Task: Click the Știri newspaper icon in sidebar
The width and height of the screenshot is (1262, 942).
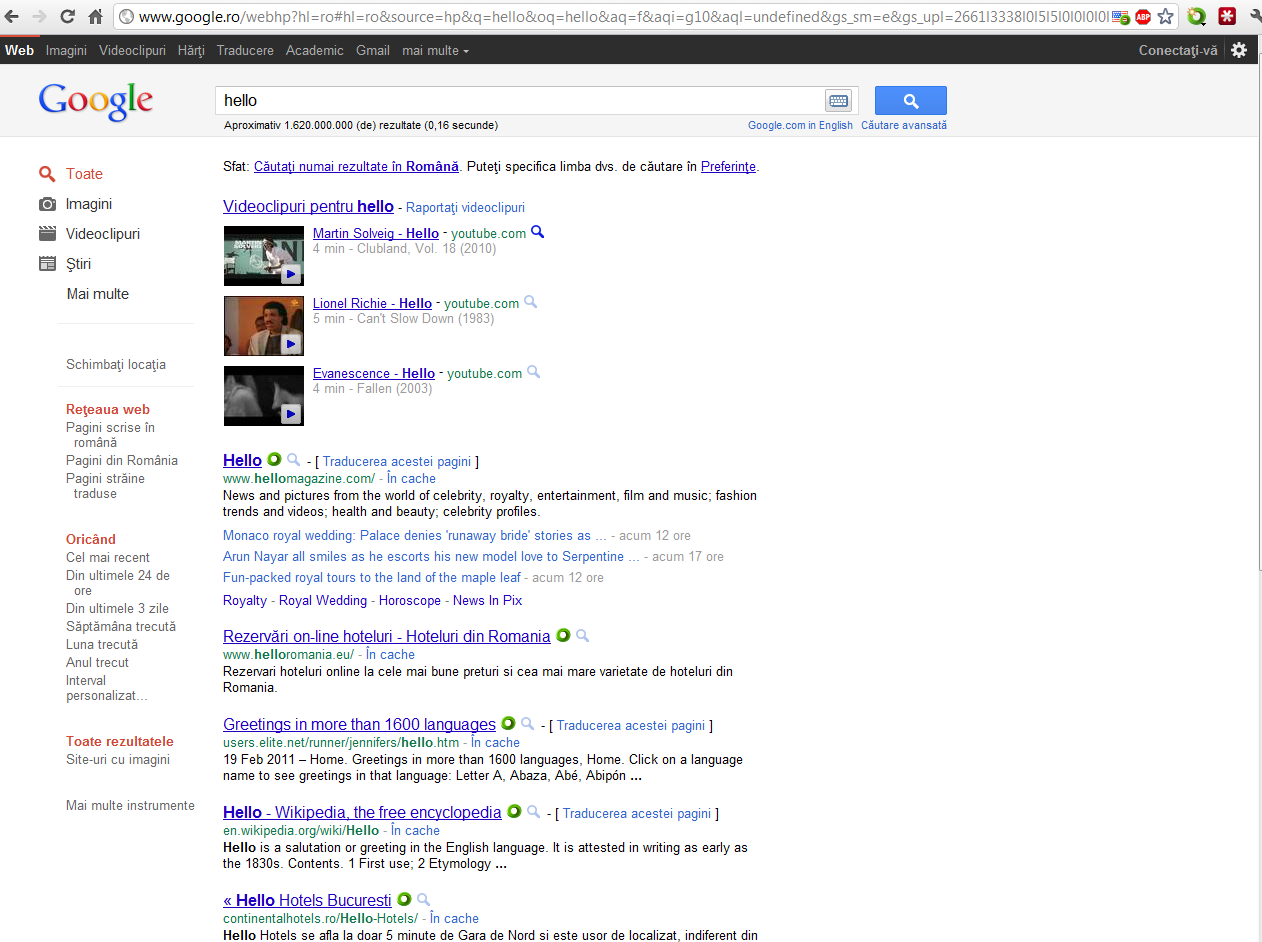Action: click(x=47, y=264)
